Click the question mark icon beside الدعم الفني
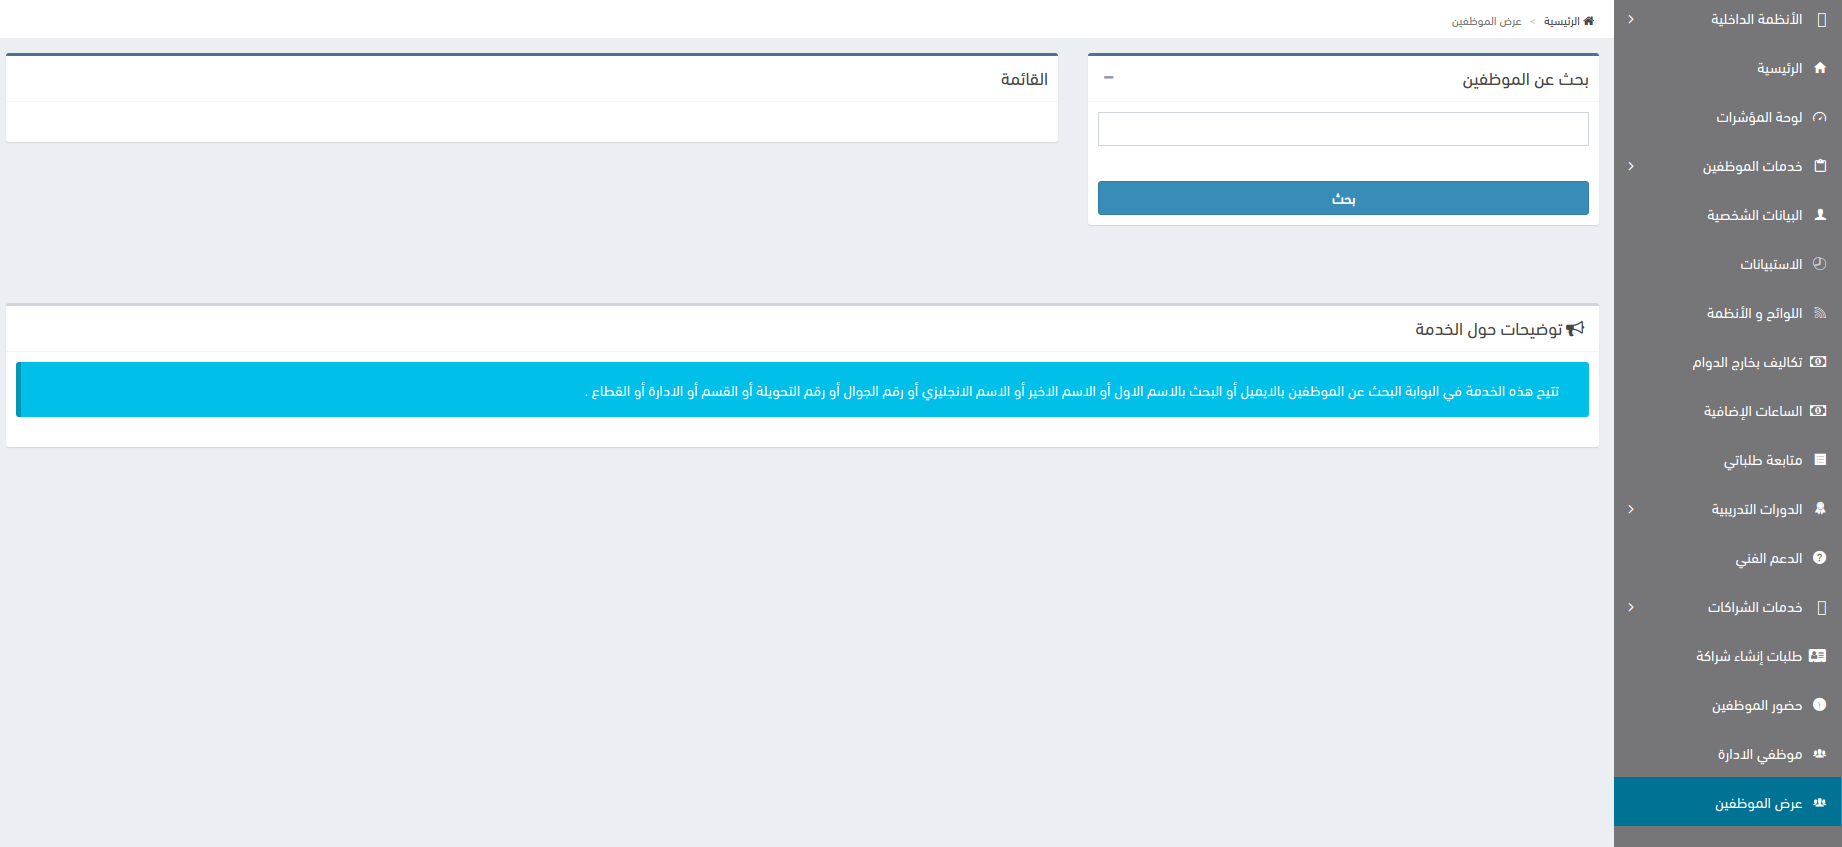Image resolution: width=1842 pixels, height=847 pixels. [1819, 558]
